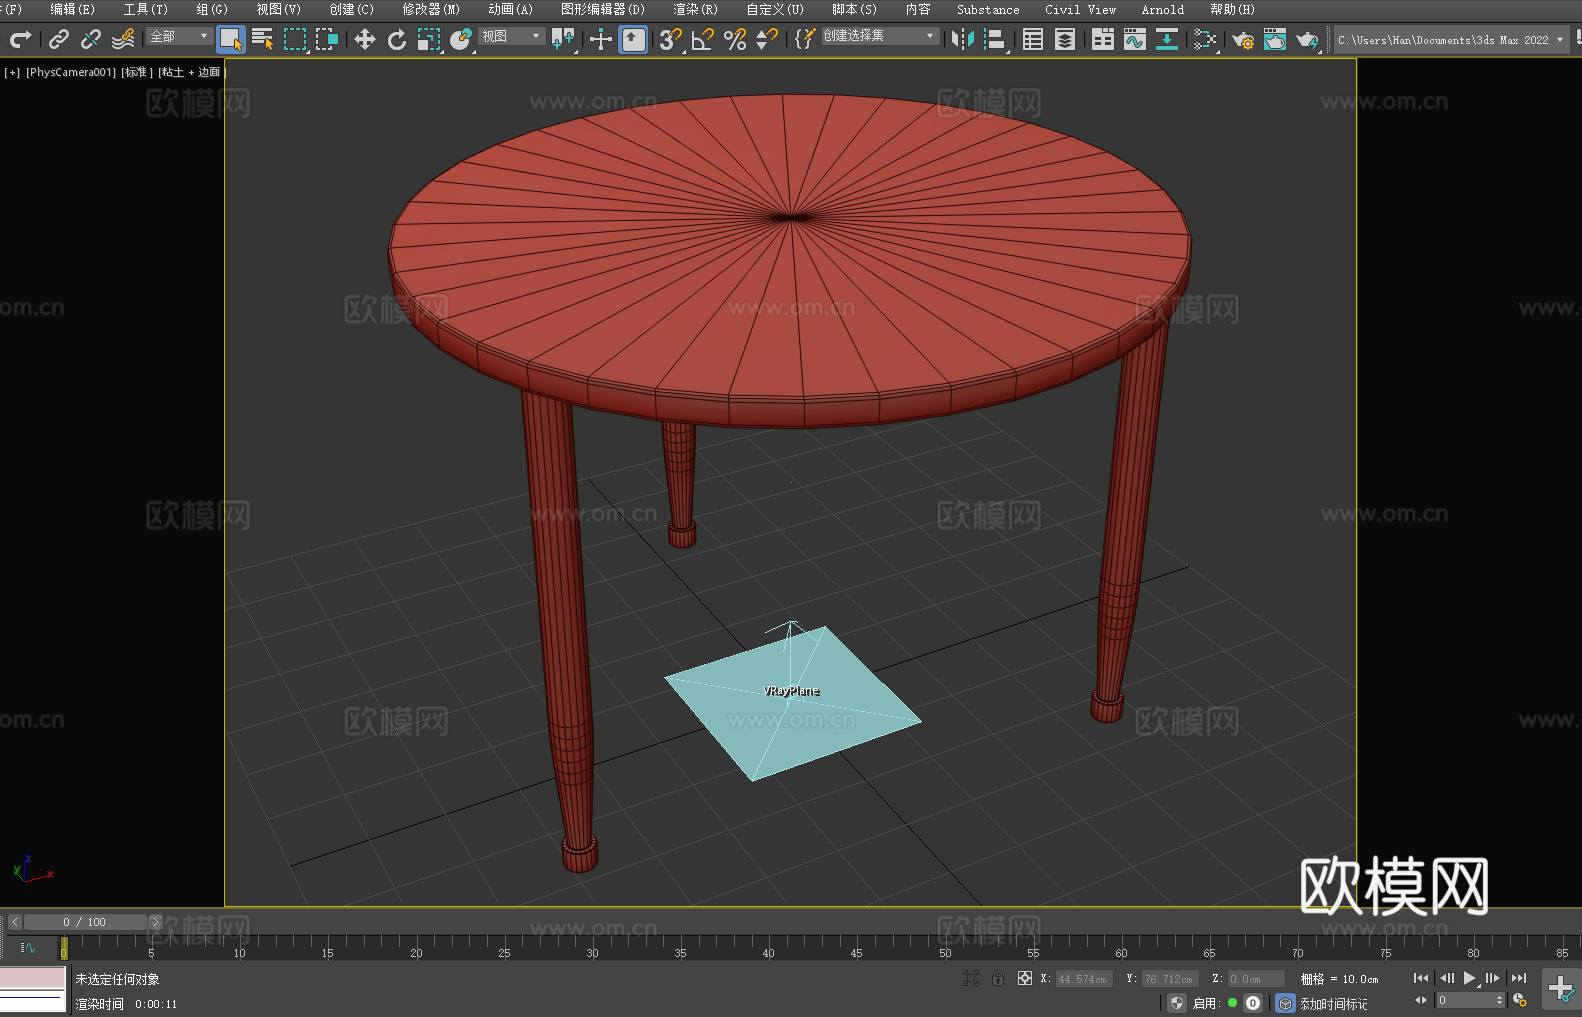The height and width of the screenshot is (1017, 1582).
Task: Click the Z coordinate field
Action: tap(1255, 979)
